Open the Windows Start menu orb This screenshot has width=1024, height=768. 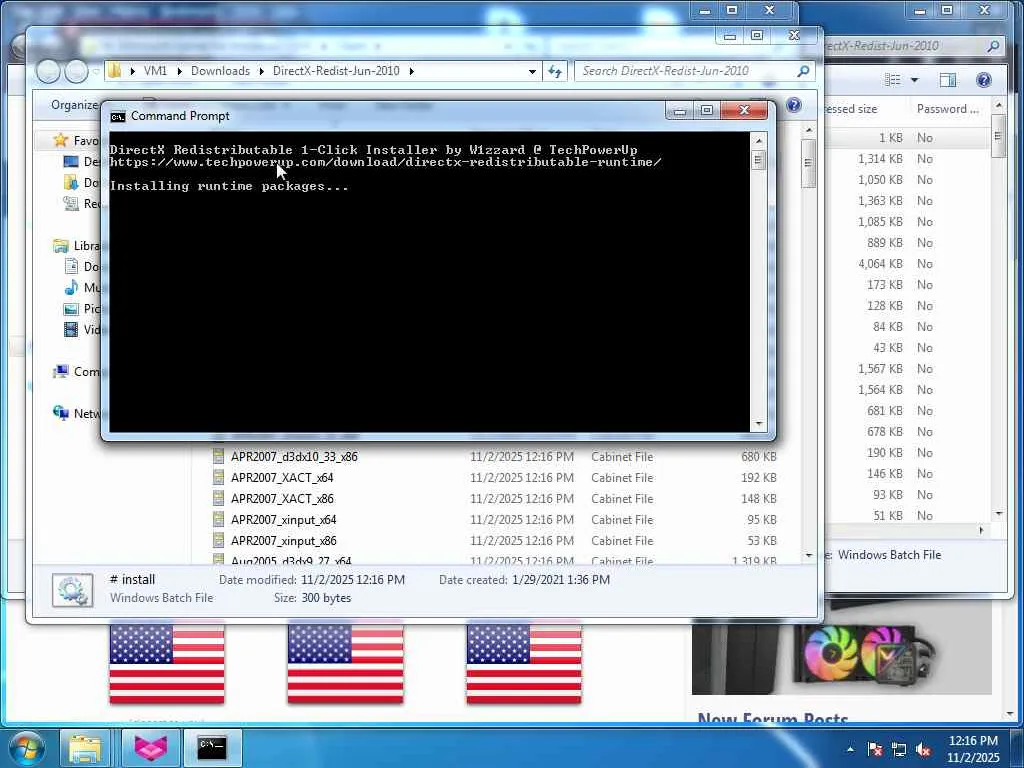(27, 748)
